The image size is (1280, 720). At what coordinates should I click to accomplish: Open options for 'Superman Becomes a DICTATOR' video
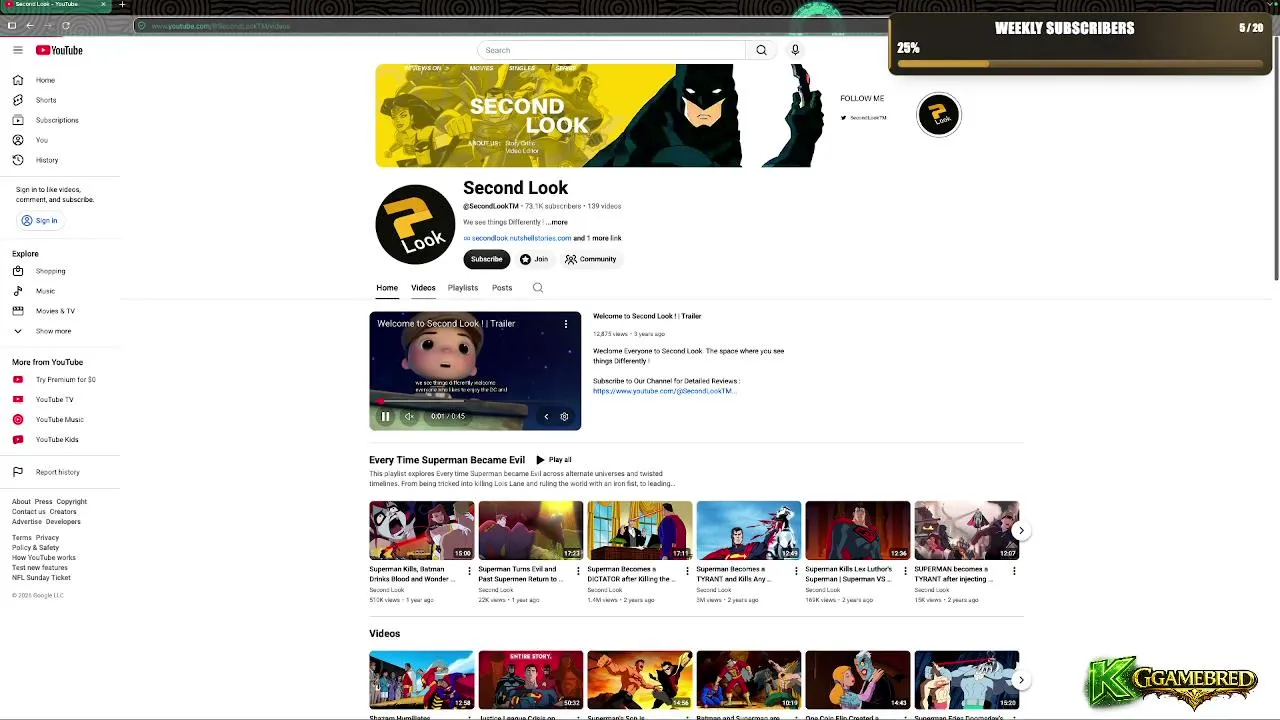(x=687, y=571)
